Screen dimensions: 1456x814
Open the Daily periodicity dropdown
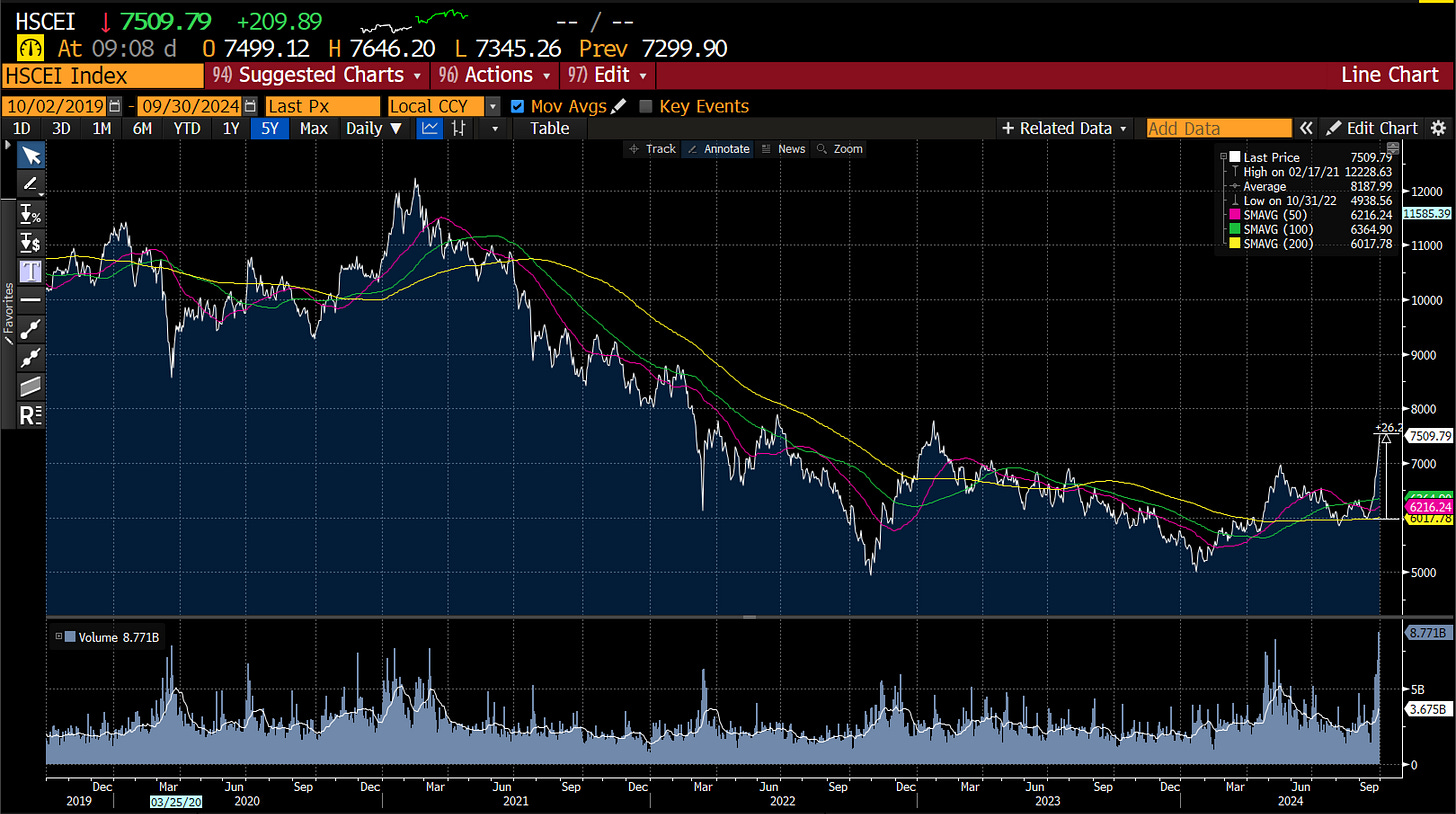pyautogui.click(x=374, y=128)
